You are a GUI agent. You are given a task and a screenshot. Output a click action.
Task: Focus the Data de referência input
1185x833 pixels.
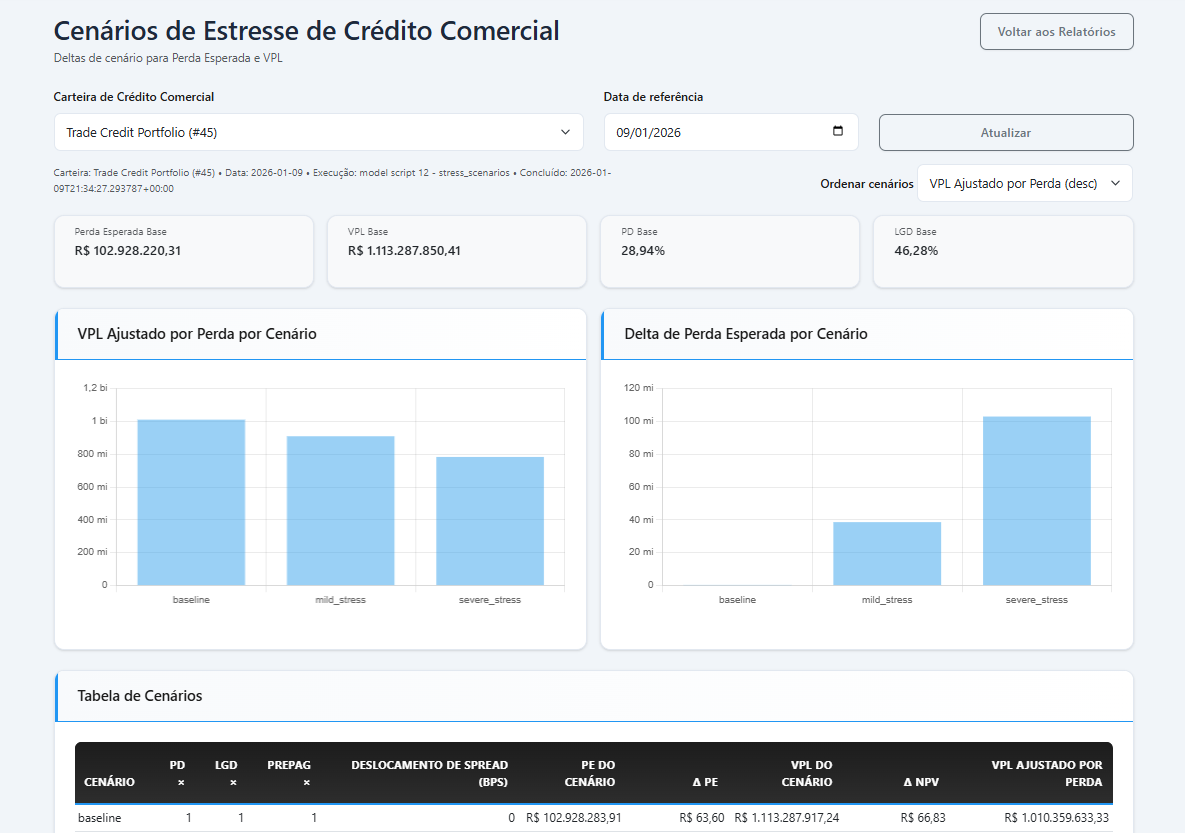[731, 132]
